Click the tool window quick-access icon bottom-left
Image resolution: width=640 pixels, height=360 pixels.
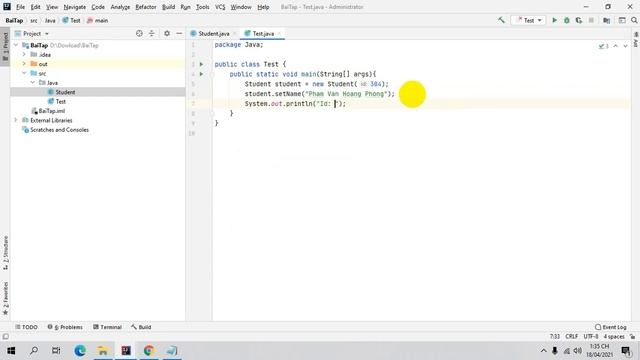[5, 337]
